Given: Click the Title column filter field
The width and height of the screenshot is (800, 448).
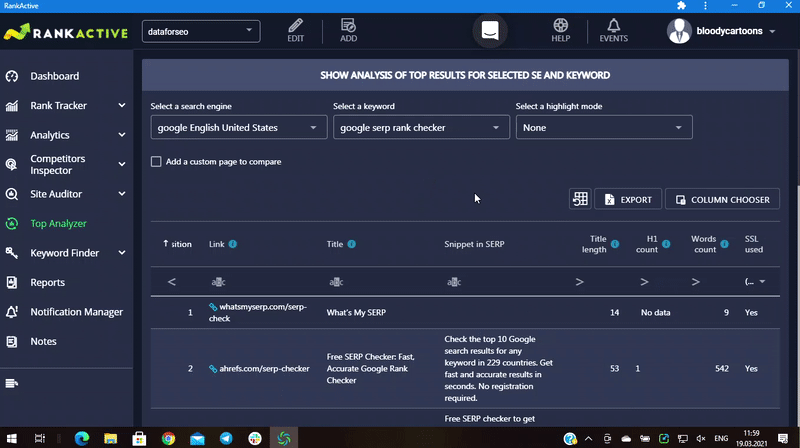Looking at the screenshot, I should click(379, 282).
